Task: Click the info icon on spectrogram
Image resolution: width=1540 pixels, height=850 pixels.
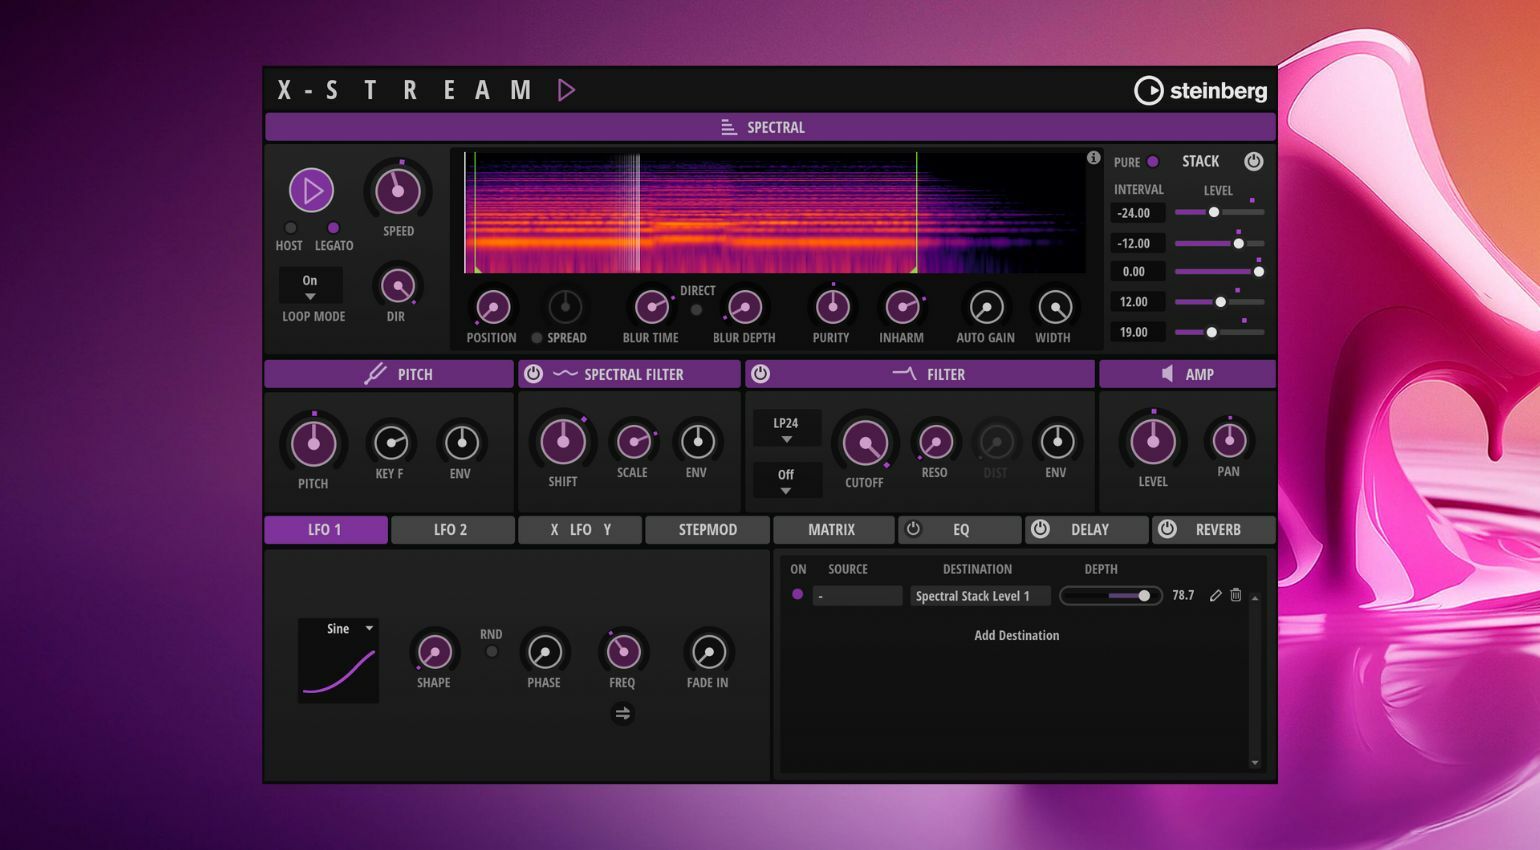Action: pos(1093,158)
